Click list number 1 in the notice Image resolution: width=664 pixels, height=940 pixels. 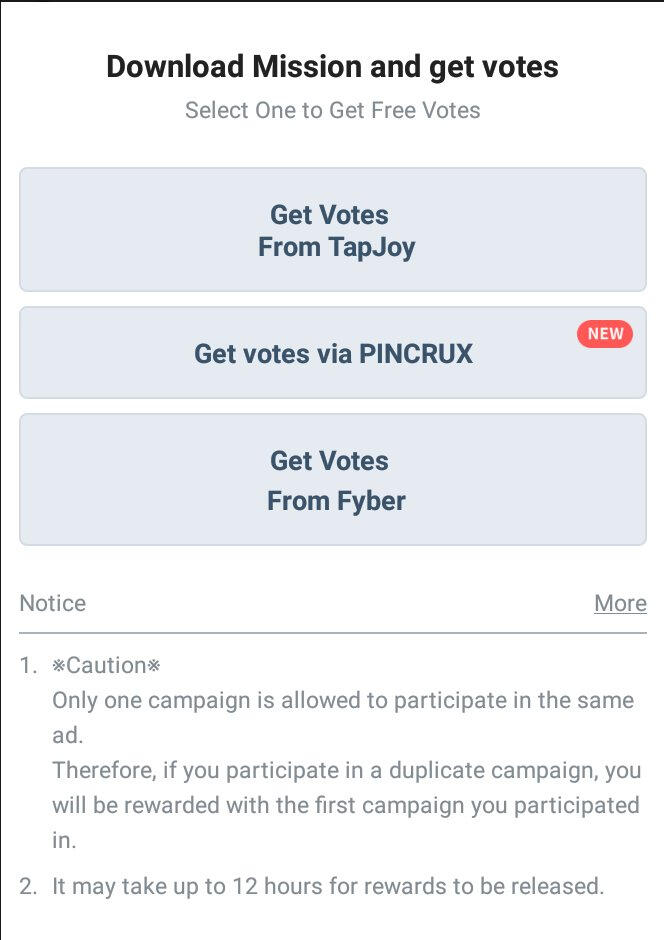[x=28, y=666]
